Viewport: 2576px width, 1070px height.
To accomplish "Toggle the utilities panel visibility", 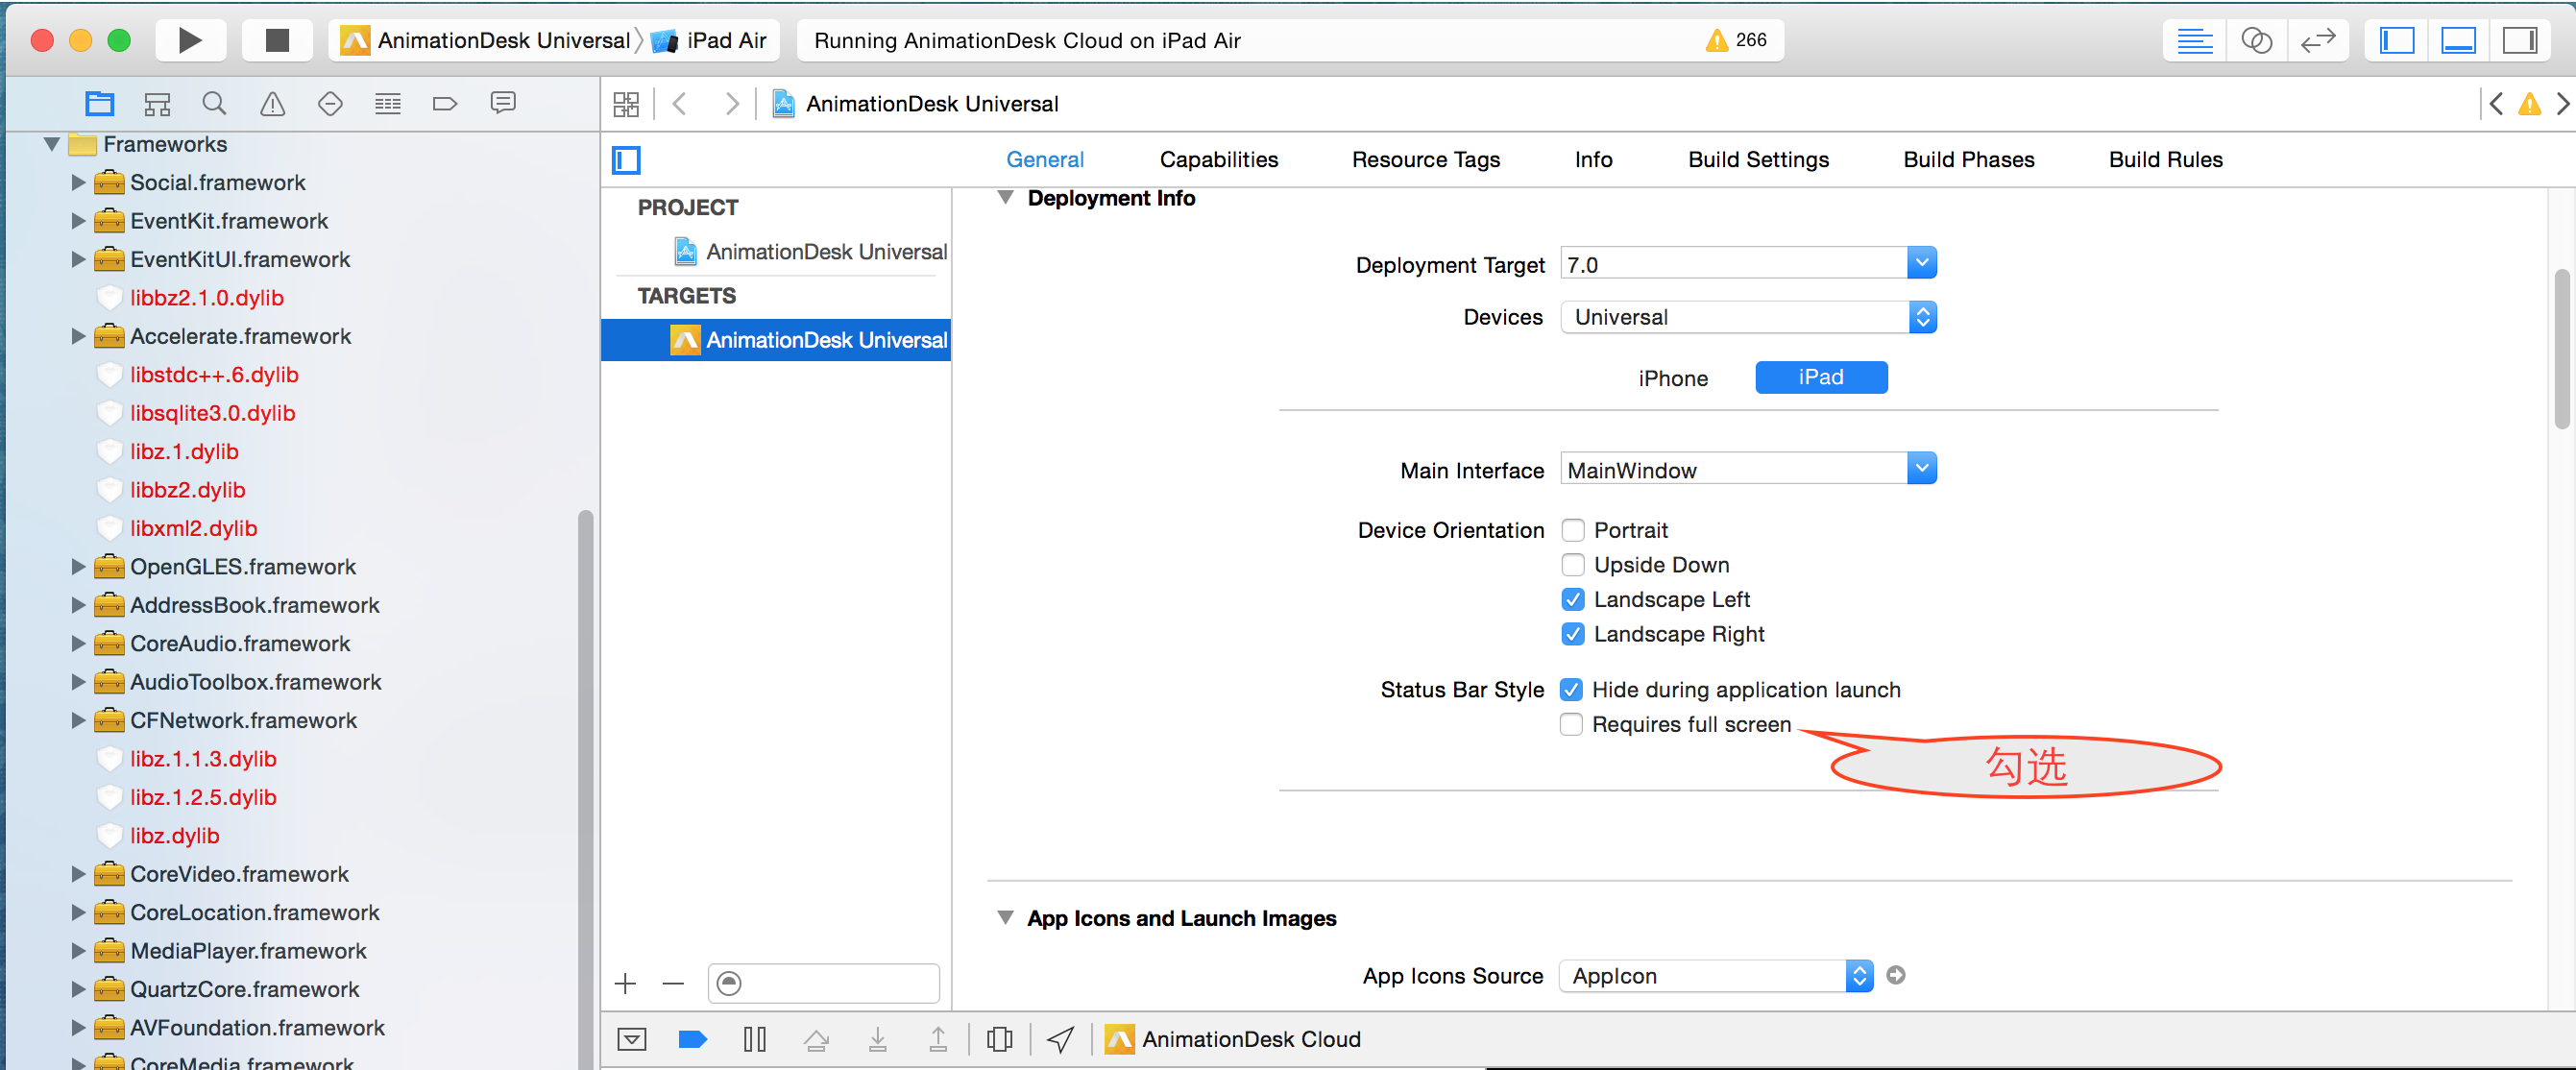I will pos(2519,40).
